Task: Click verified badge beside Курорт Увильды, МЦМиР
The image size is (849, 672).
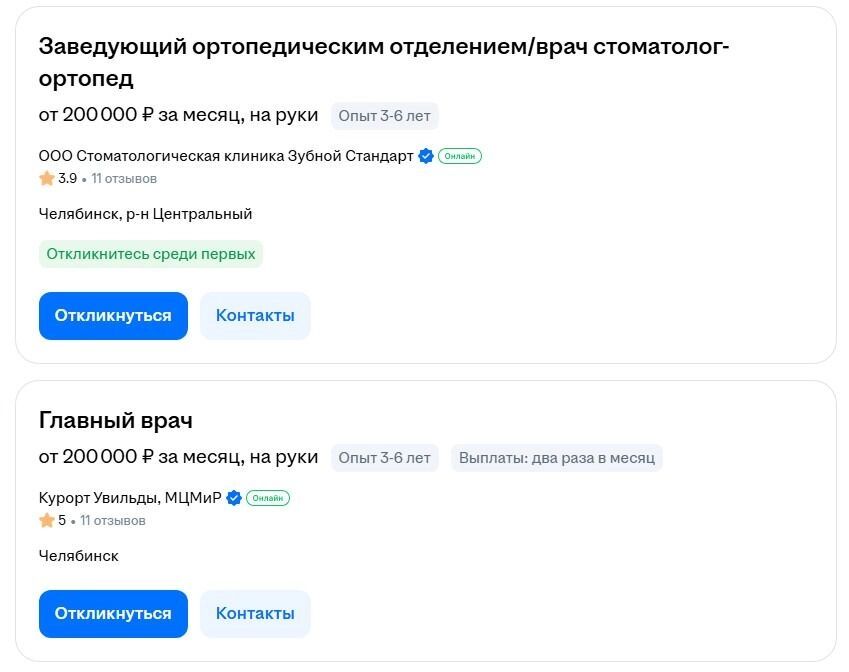Action: point(234,498)
